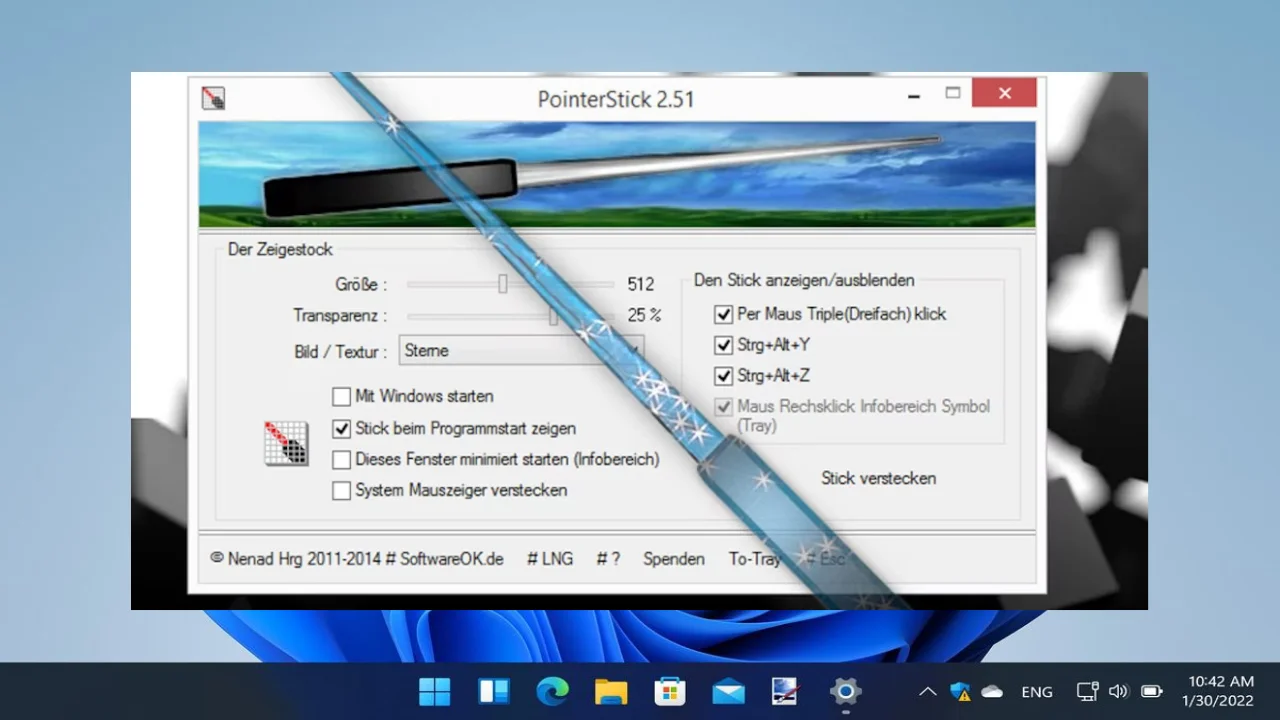Open network status icon in tray
Viewport: 1280px width, 720px height.
click(1087, 691)
